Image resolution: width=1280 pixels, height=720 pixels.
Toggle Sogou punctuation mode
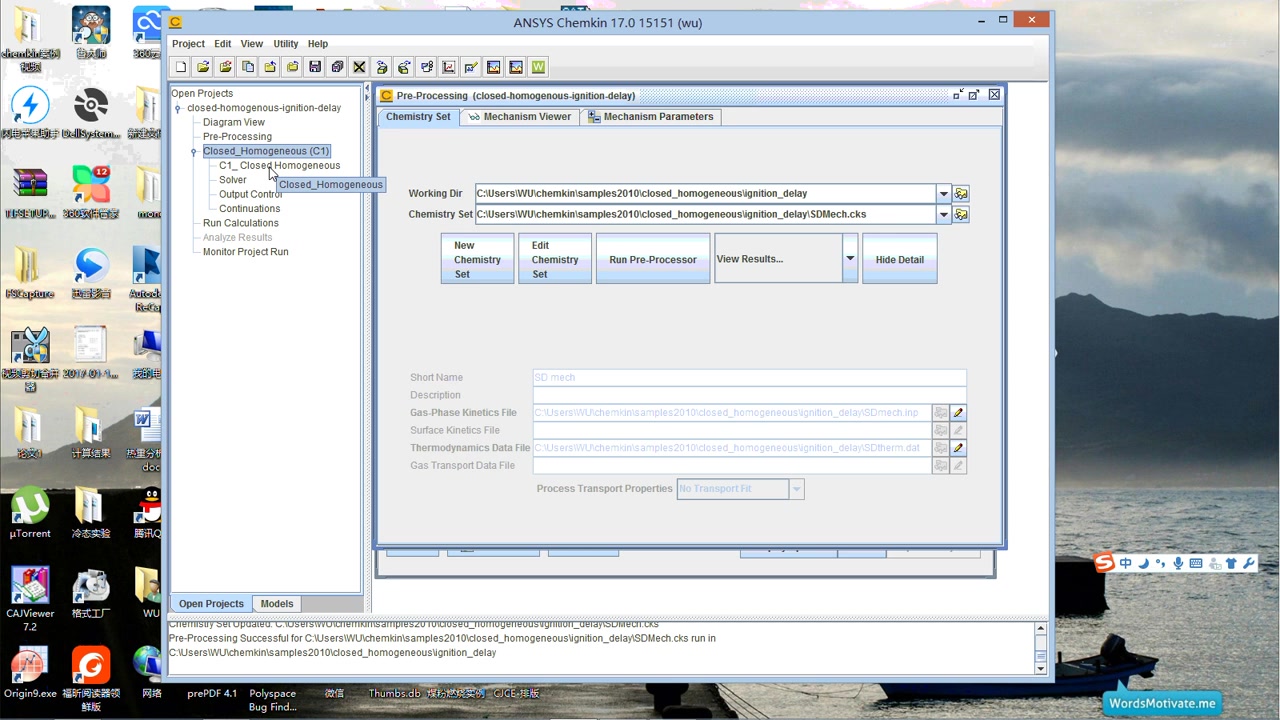coord(1161,563)
